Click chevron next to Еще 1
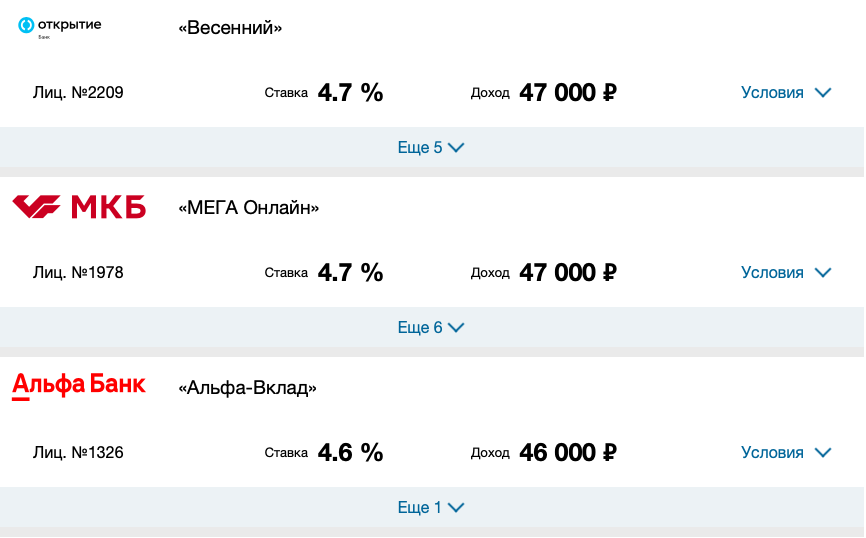 (x=456, y=508)
